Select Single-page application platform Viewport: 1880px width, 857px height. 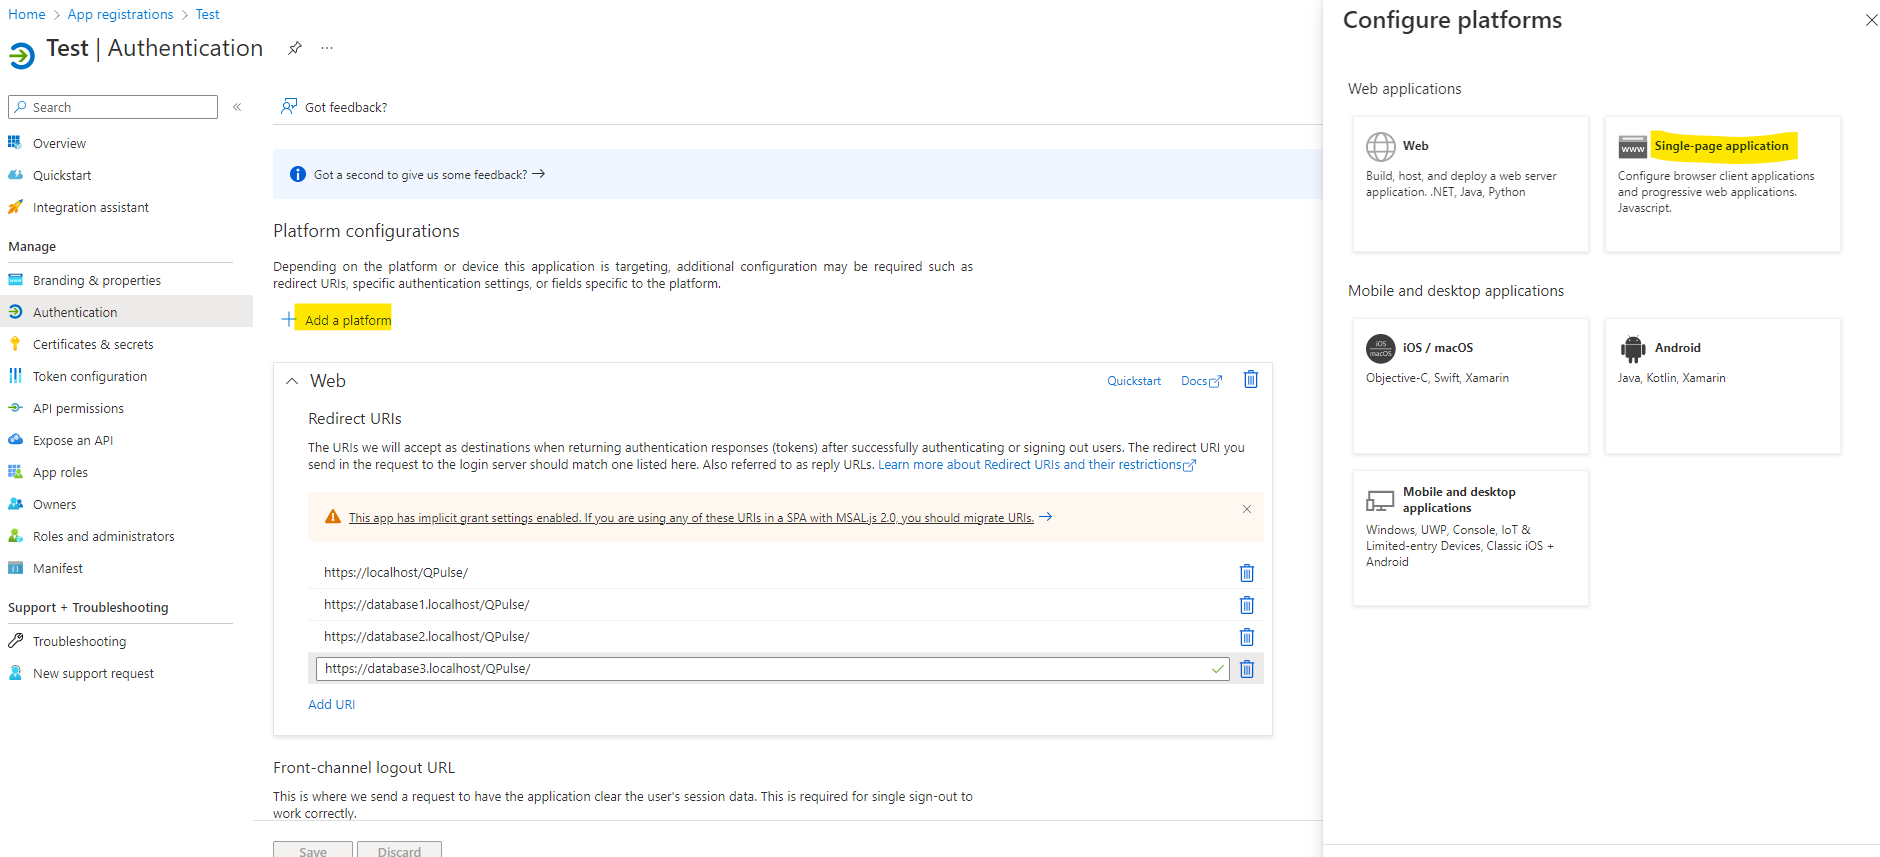pyautogui.click(x=1721, y=146)
